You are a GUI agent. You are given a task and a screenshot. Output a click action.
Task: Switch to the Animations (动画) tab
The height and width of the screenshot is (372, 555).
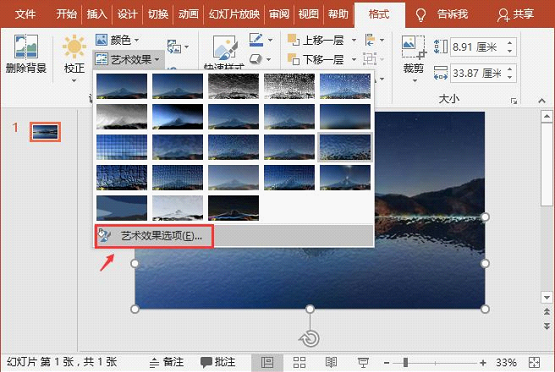(188, 14)
